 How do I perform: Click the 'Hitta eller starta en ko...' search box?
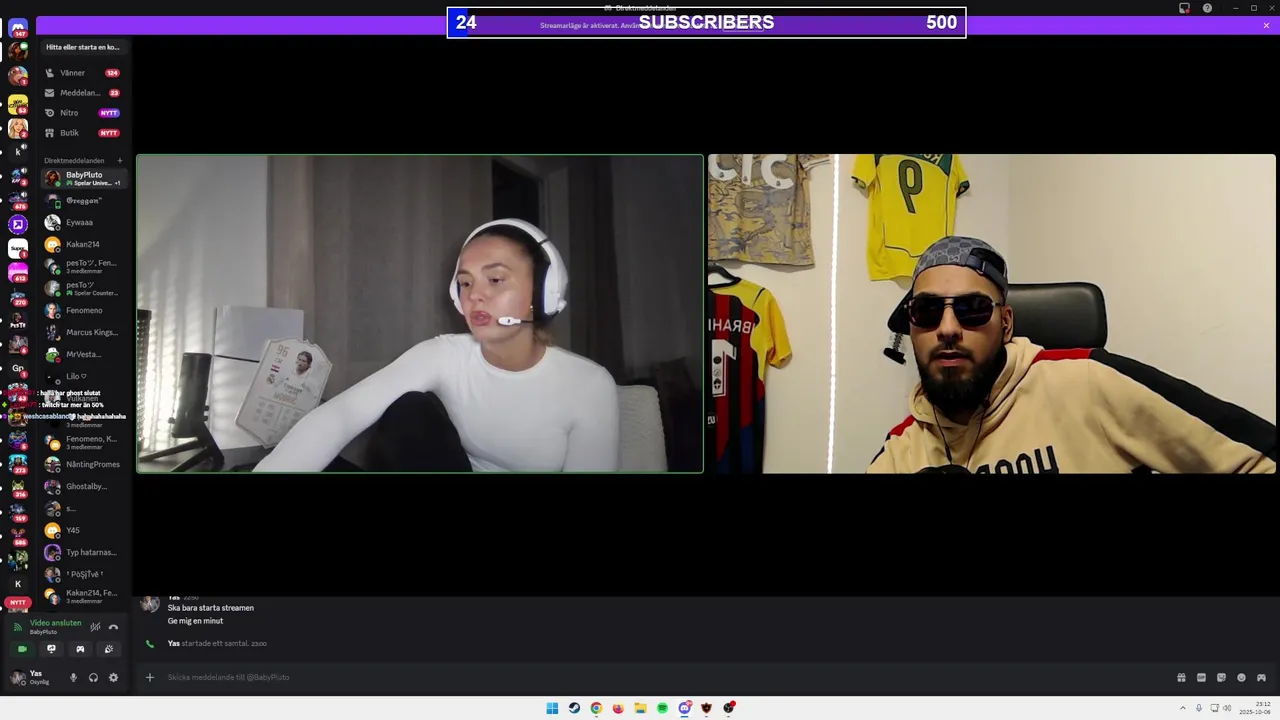point(83,47)
